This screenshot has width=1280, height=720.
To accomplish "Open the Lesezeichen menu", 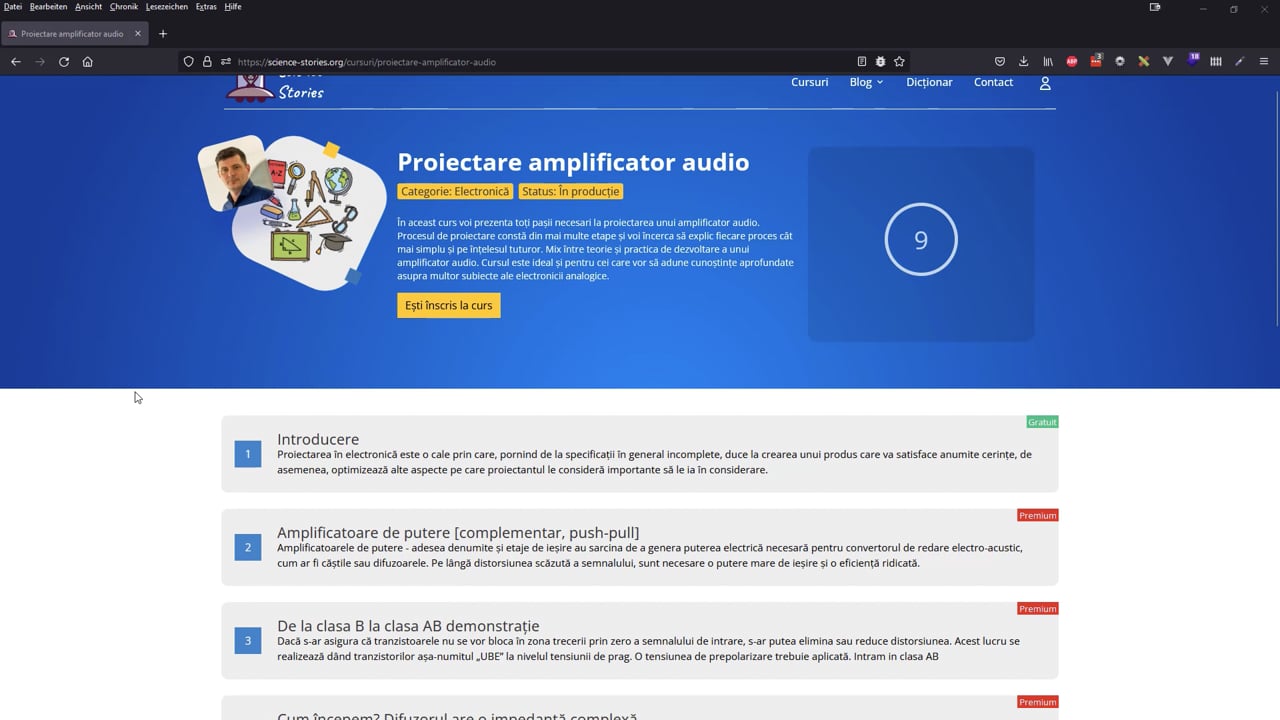I will 167,7.
